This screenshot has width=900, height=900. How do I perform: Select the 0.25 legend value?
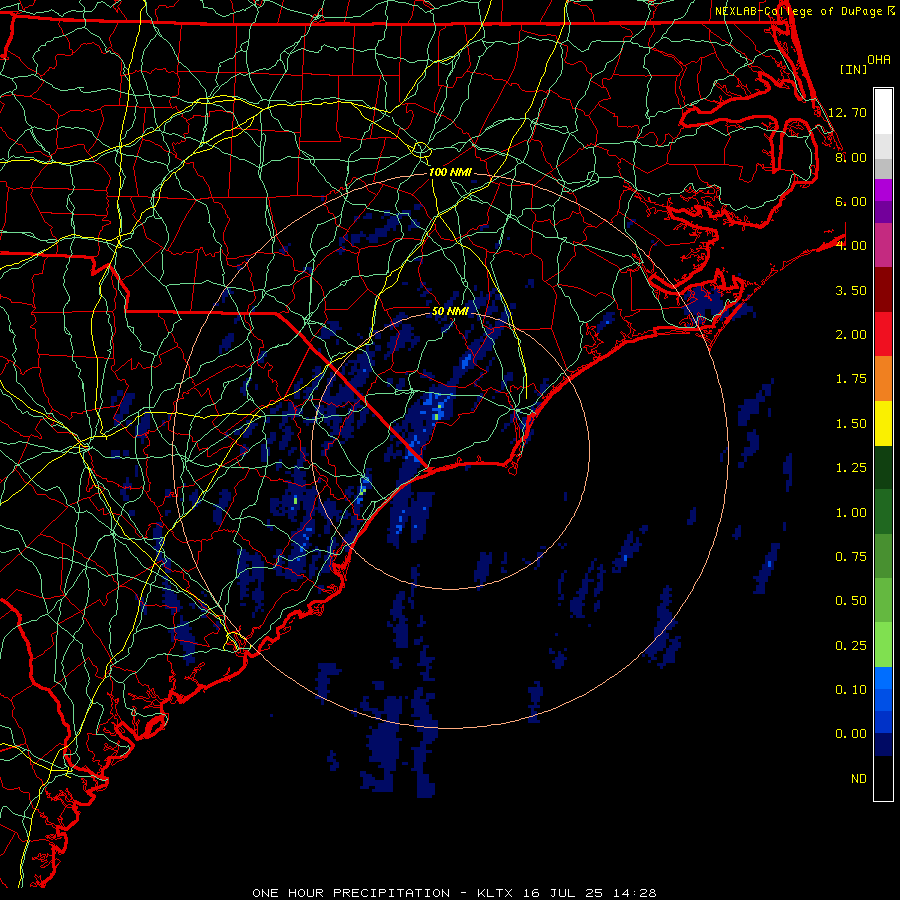click(x=851, y=646)
